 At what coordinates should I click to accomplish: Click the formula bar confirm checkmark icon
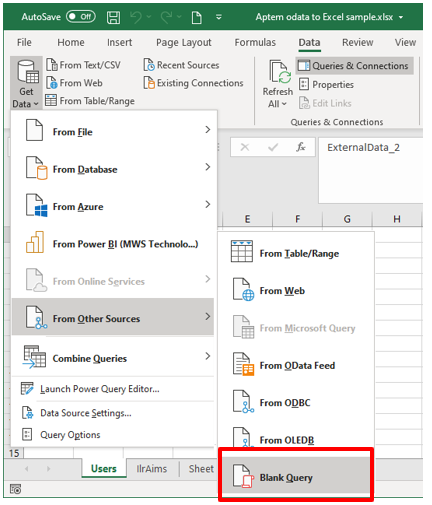pos(273,147)
